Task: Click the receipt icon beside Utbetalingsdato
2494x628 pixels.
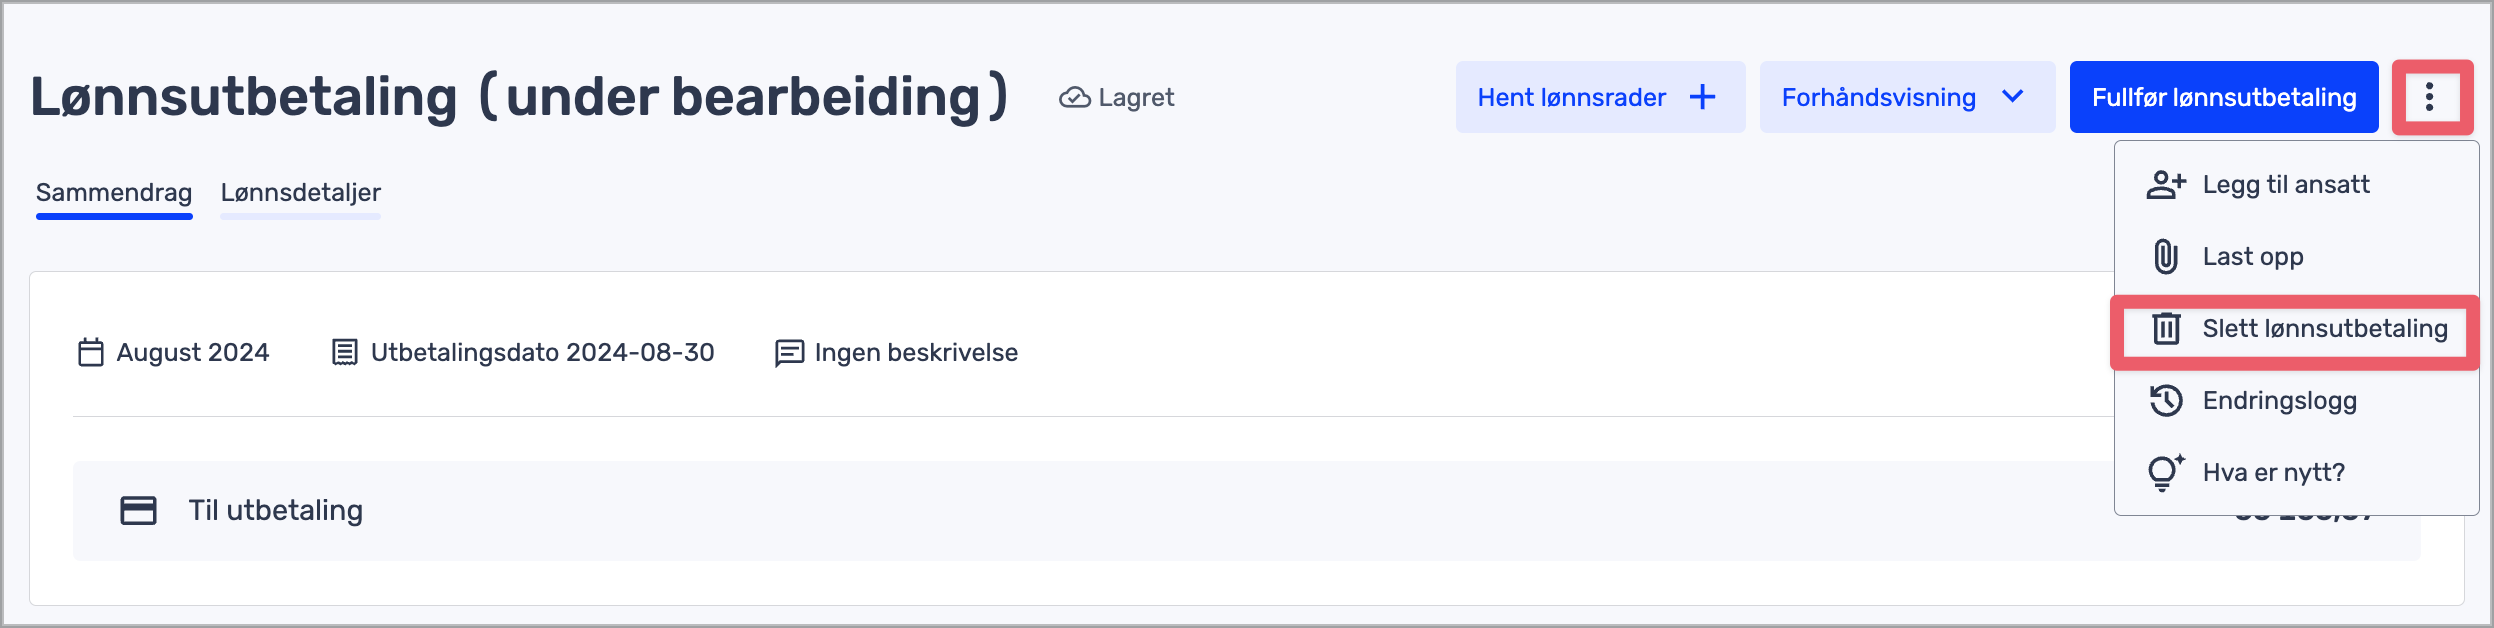Action: coord(344,353)
